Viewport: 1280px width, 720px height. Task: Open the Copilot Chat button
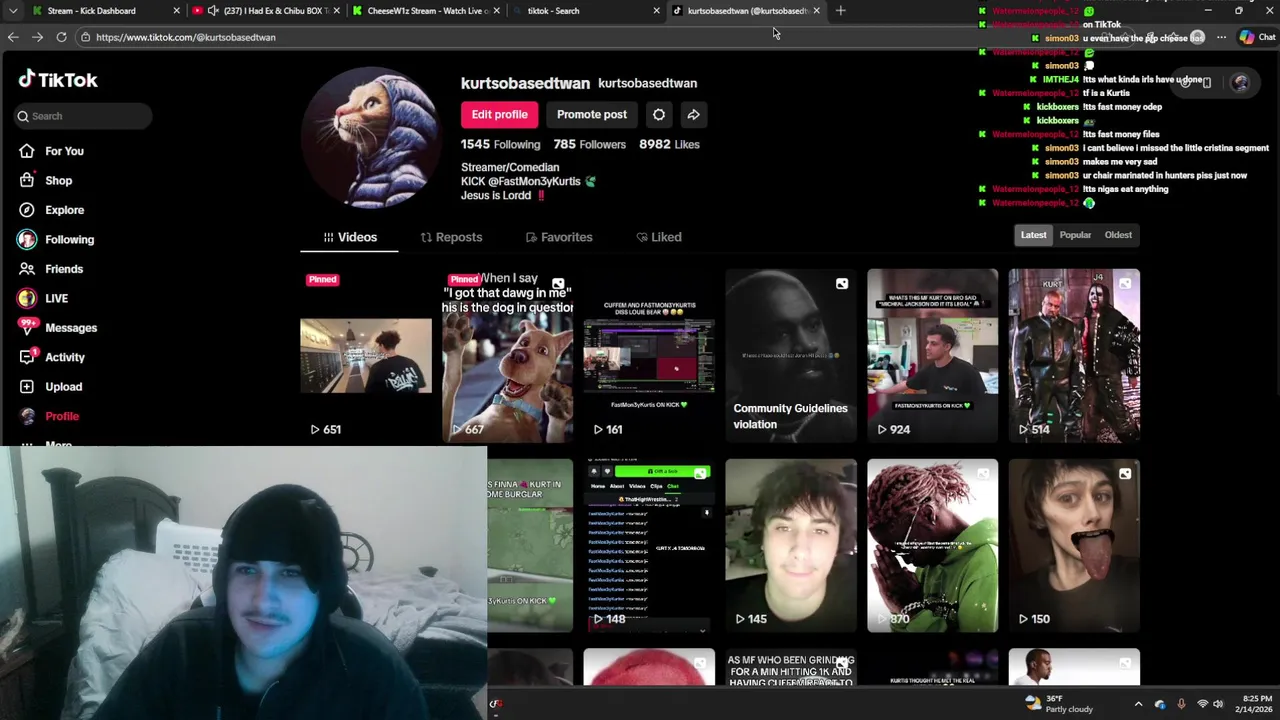[x=1256, y=37]
